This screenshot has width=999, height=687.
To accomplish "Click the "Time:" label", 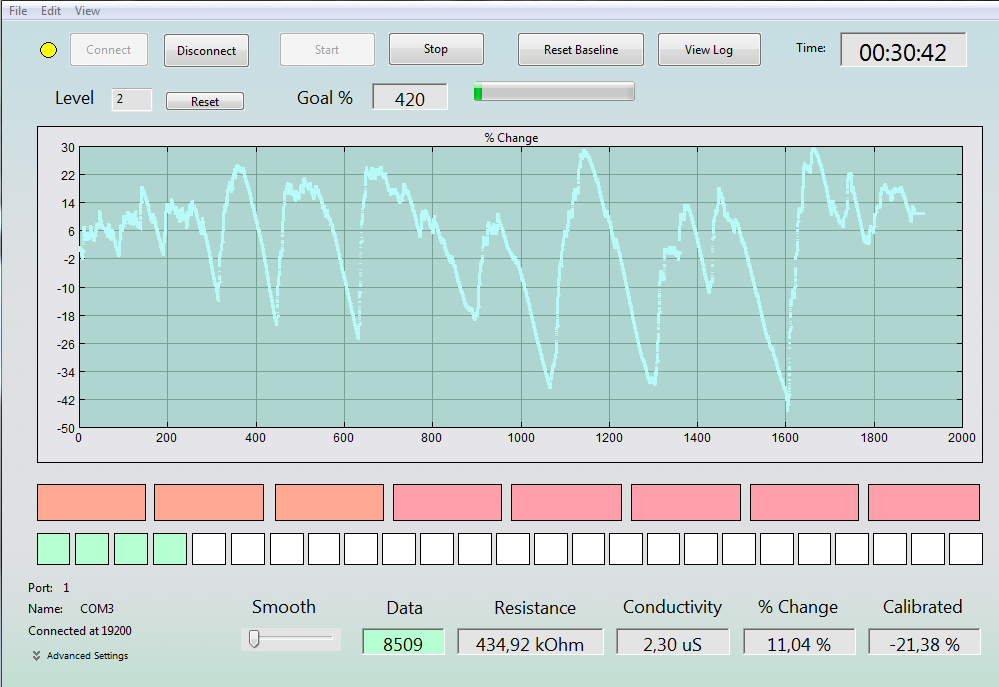I will pyautogui.click(x=811, y=48).
